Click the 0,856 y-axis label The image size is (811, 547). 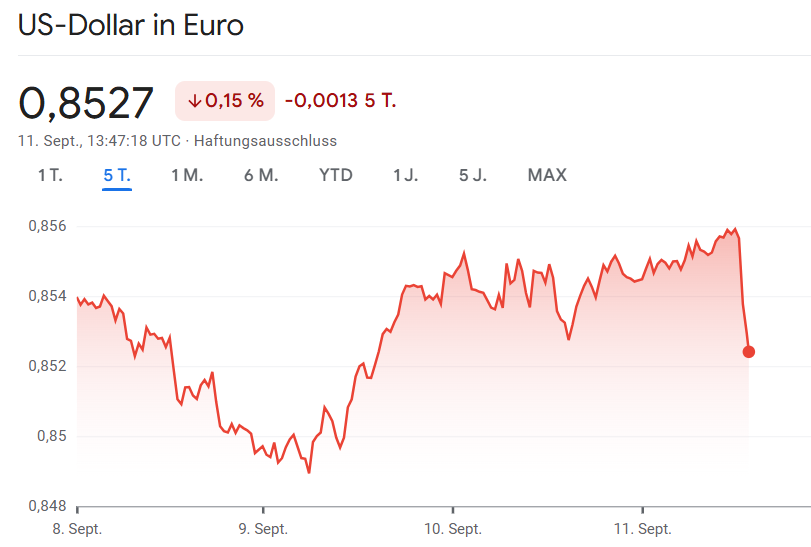(x=46, y=227)
